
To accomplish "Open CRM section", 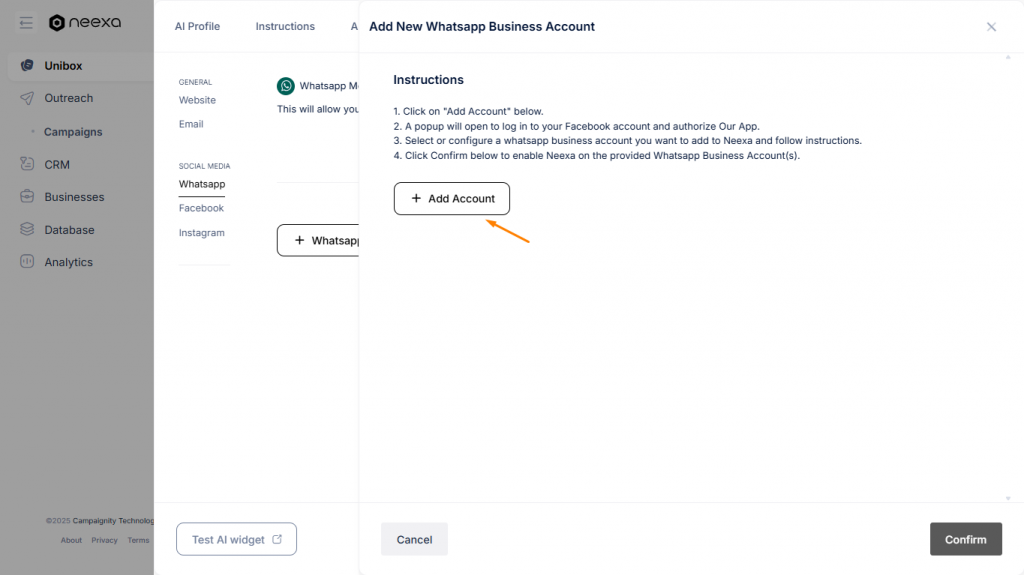I will (x=57, y=165).
